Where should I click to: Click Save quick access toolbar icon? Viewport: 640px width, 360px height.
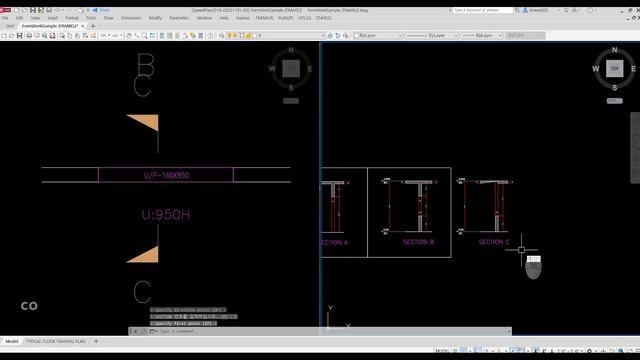(x=33, y=10)
